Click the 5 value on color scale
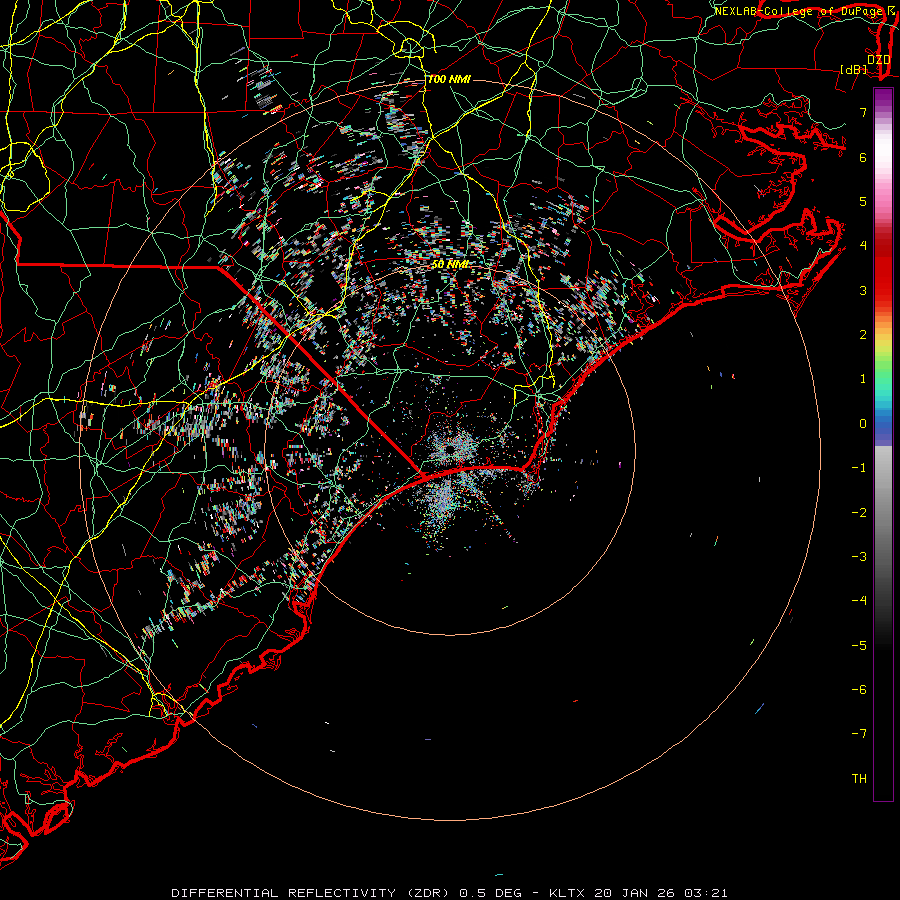 [863, 201]
